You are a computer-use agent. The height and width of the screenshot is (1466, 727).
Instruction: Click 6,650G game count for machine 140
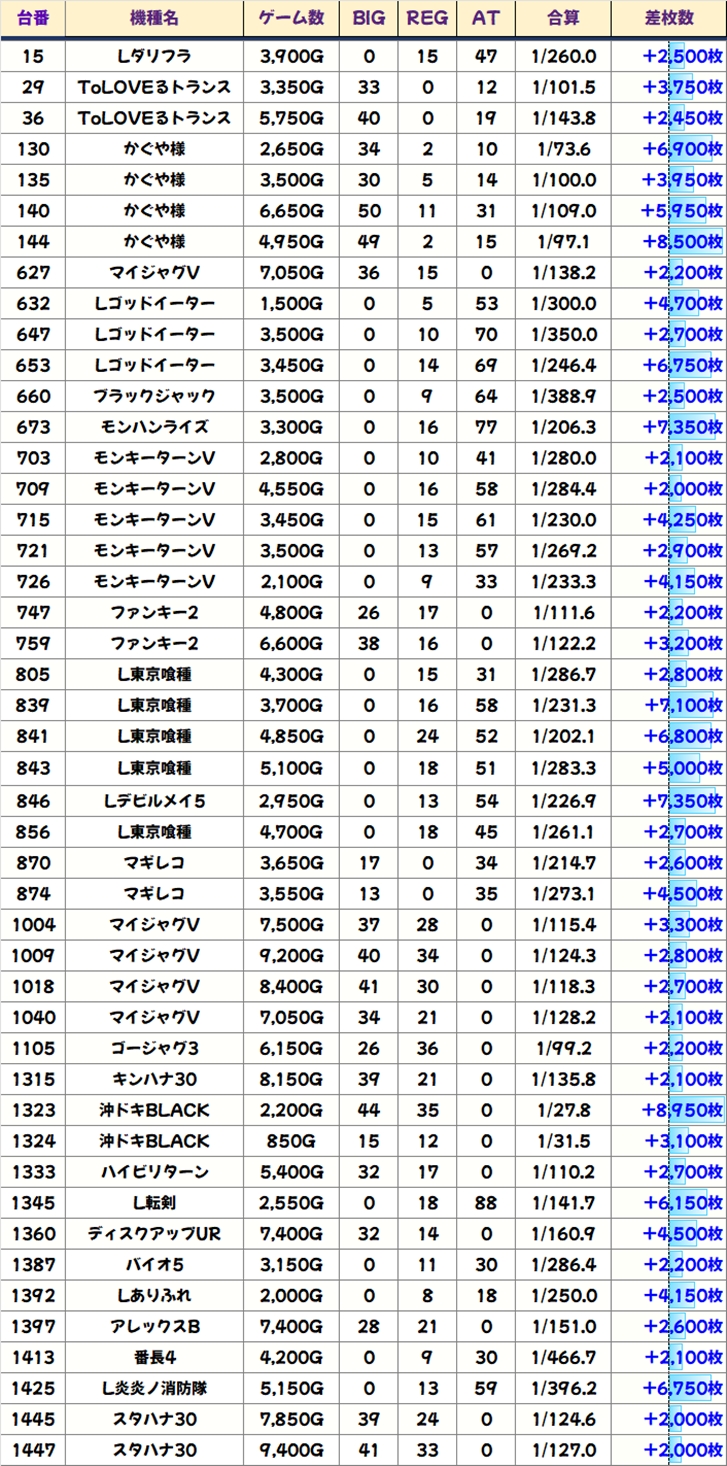pos(291,211)
